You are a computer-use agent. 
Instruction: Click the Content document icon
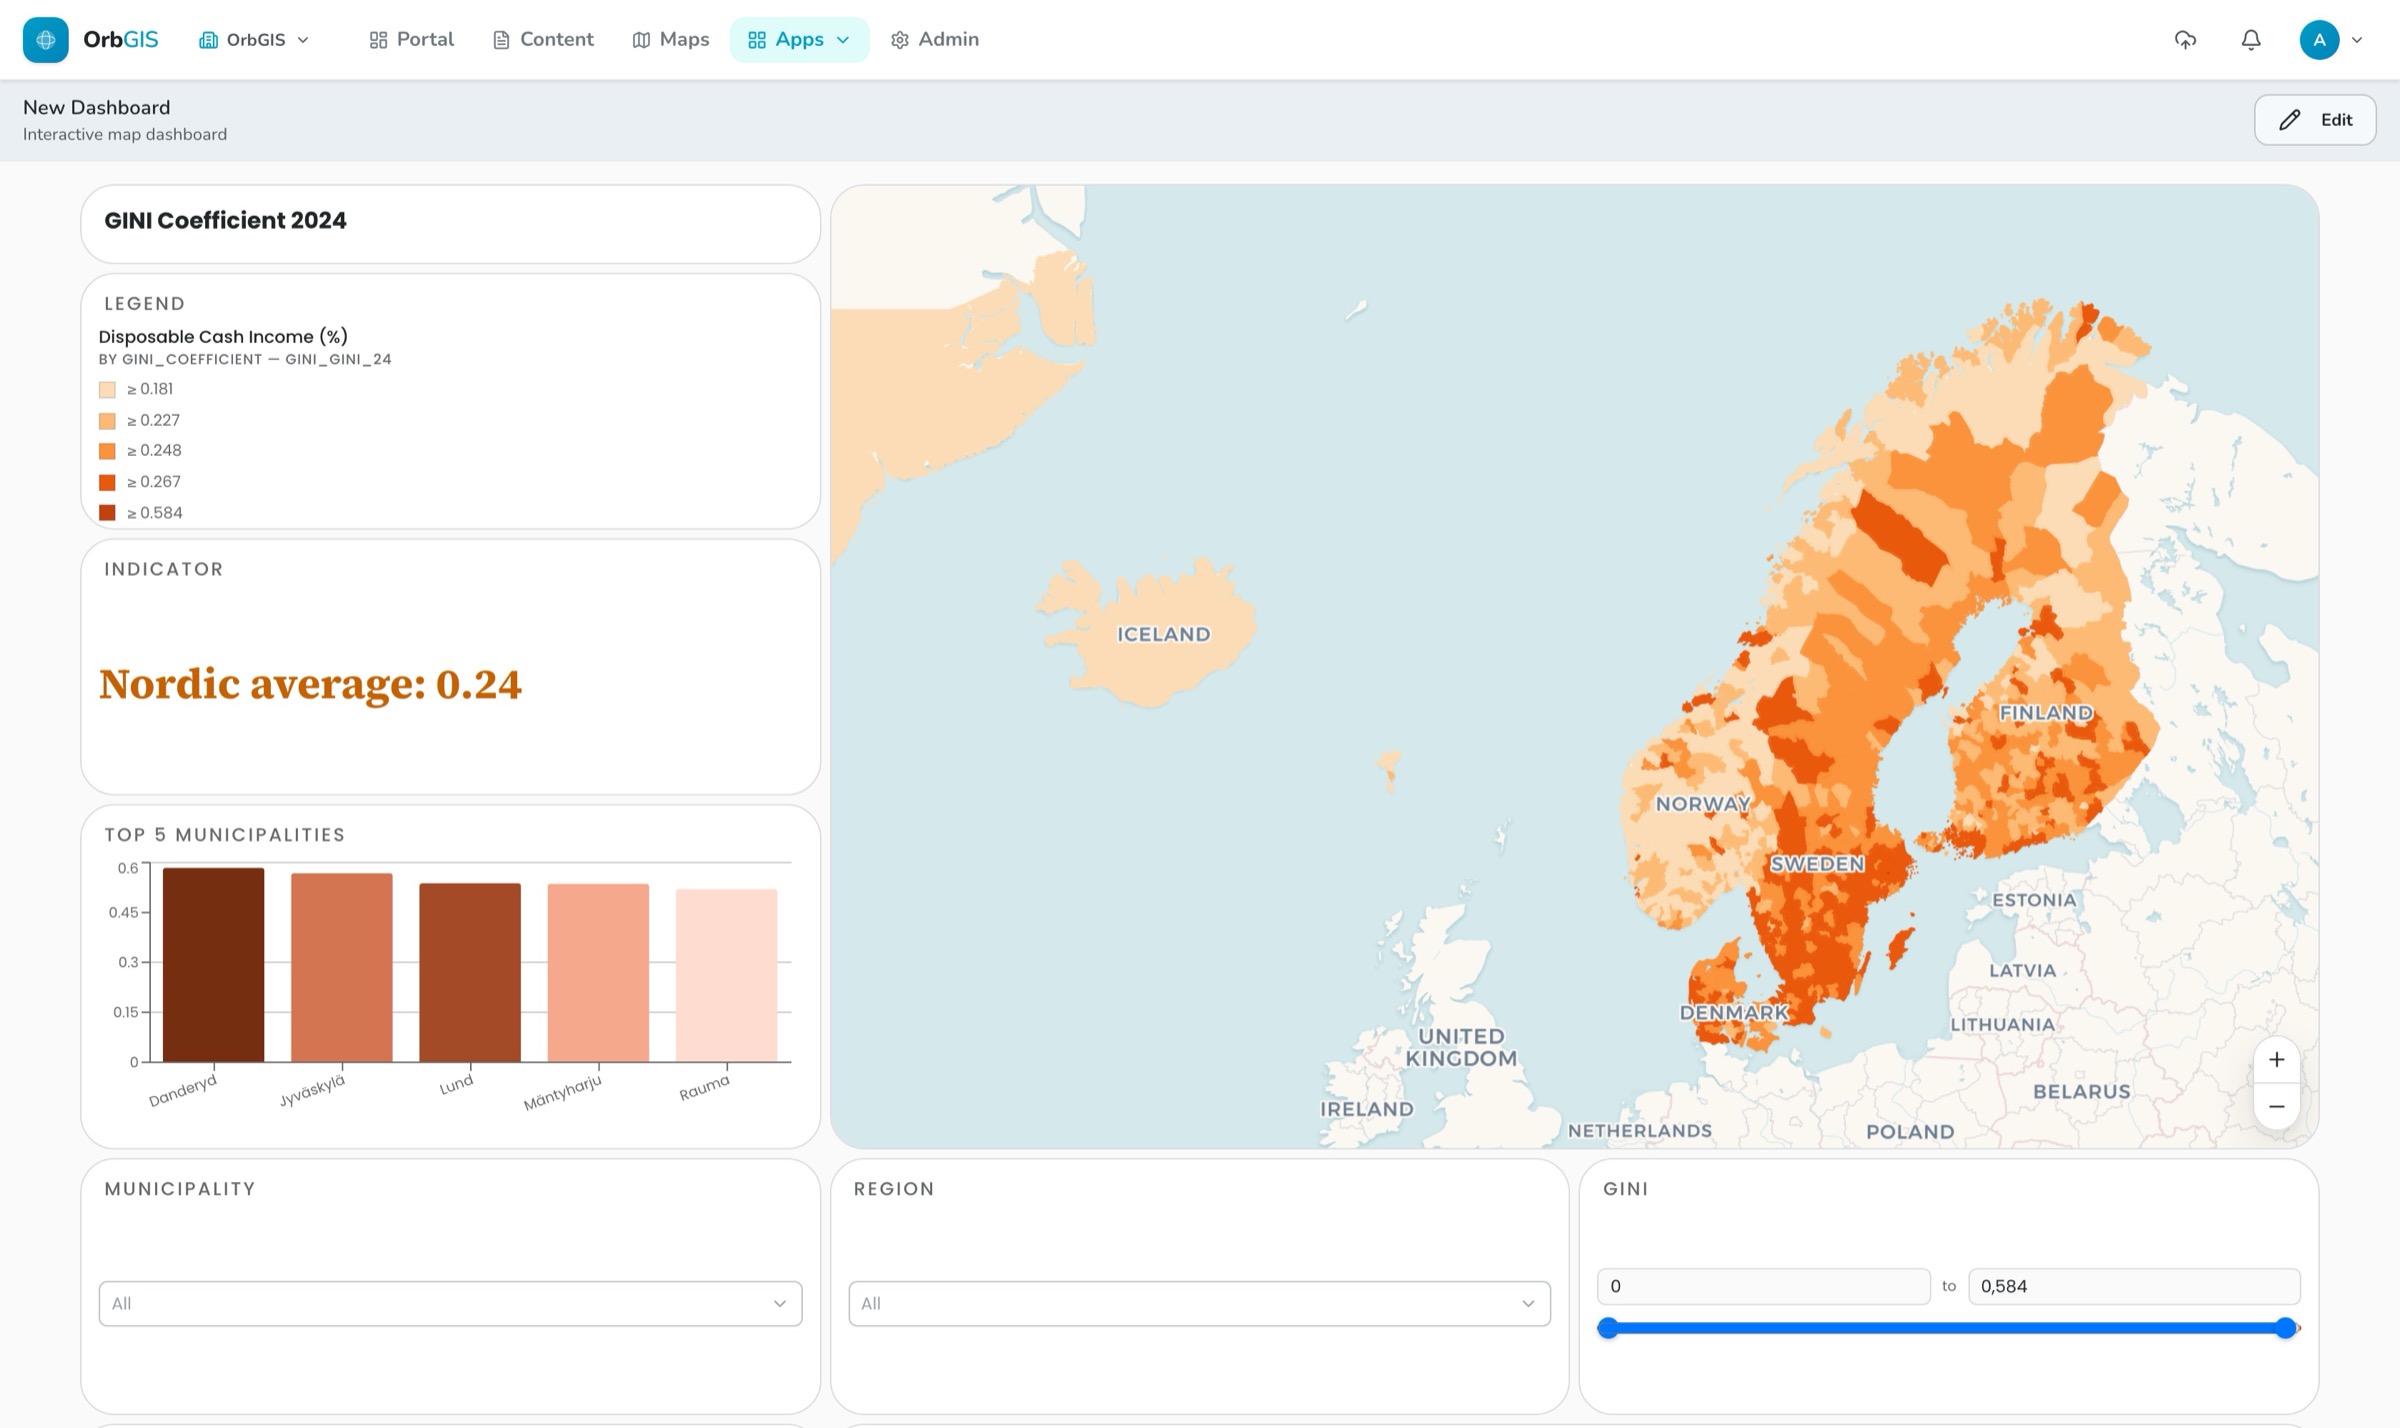(x=501, y=40)
